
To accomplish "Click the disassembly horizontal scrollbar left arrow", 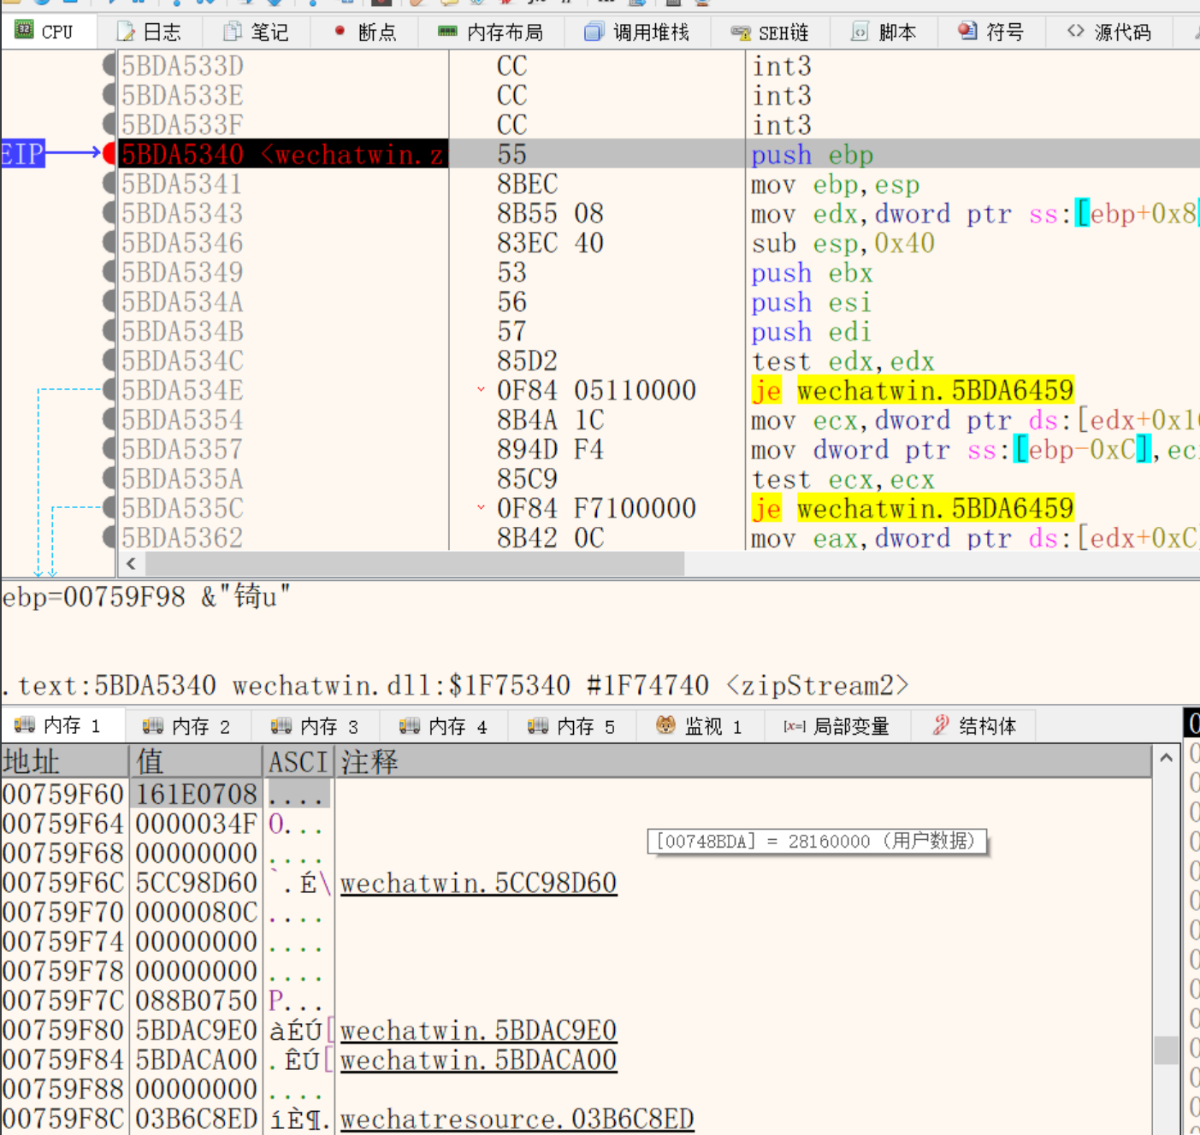I will tap(131, 564).
